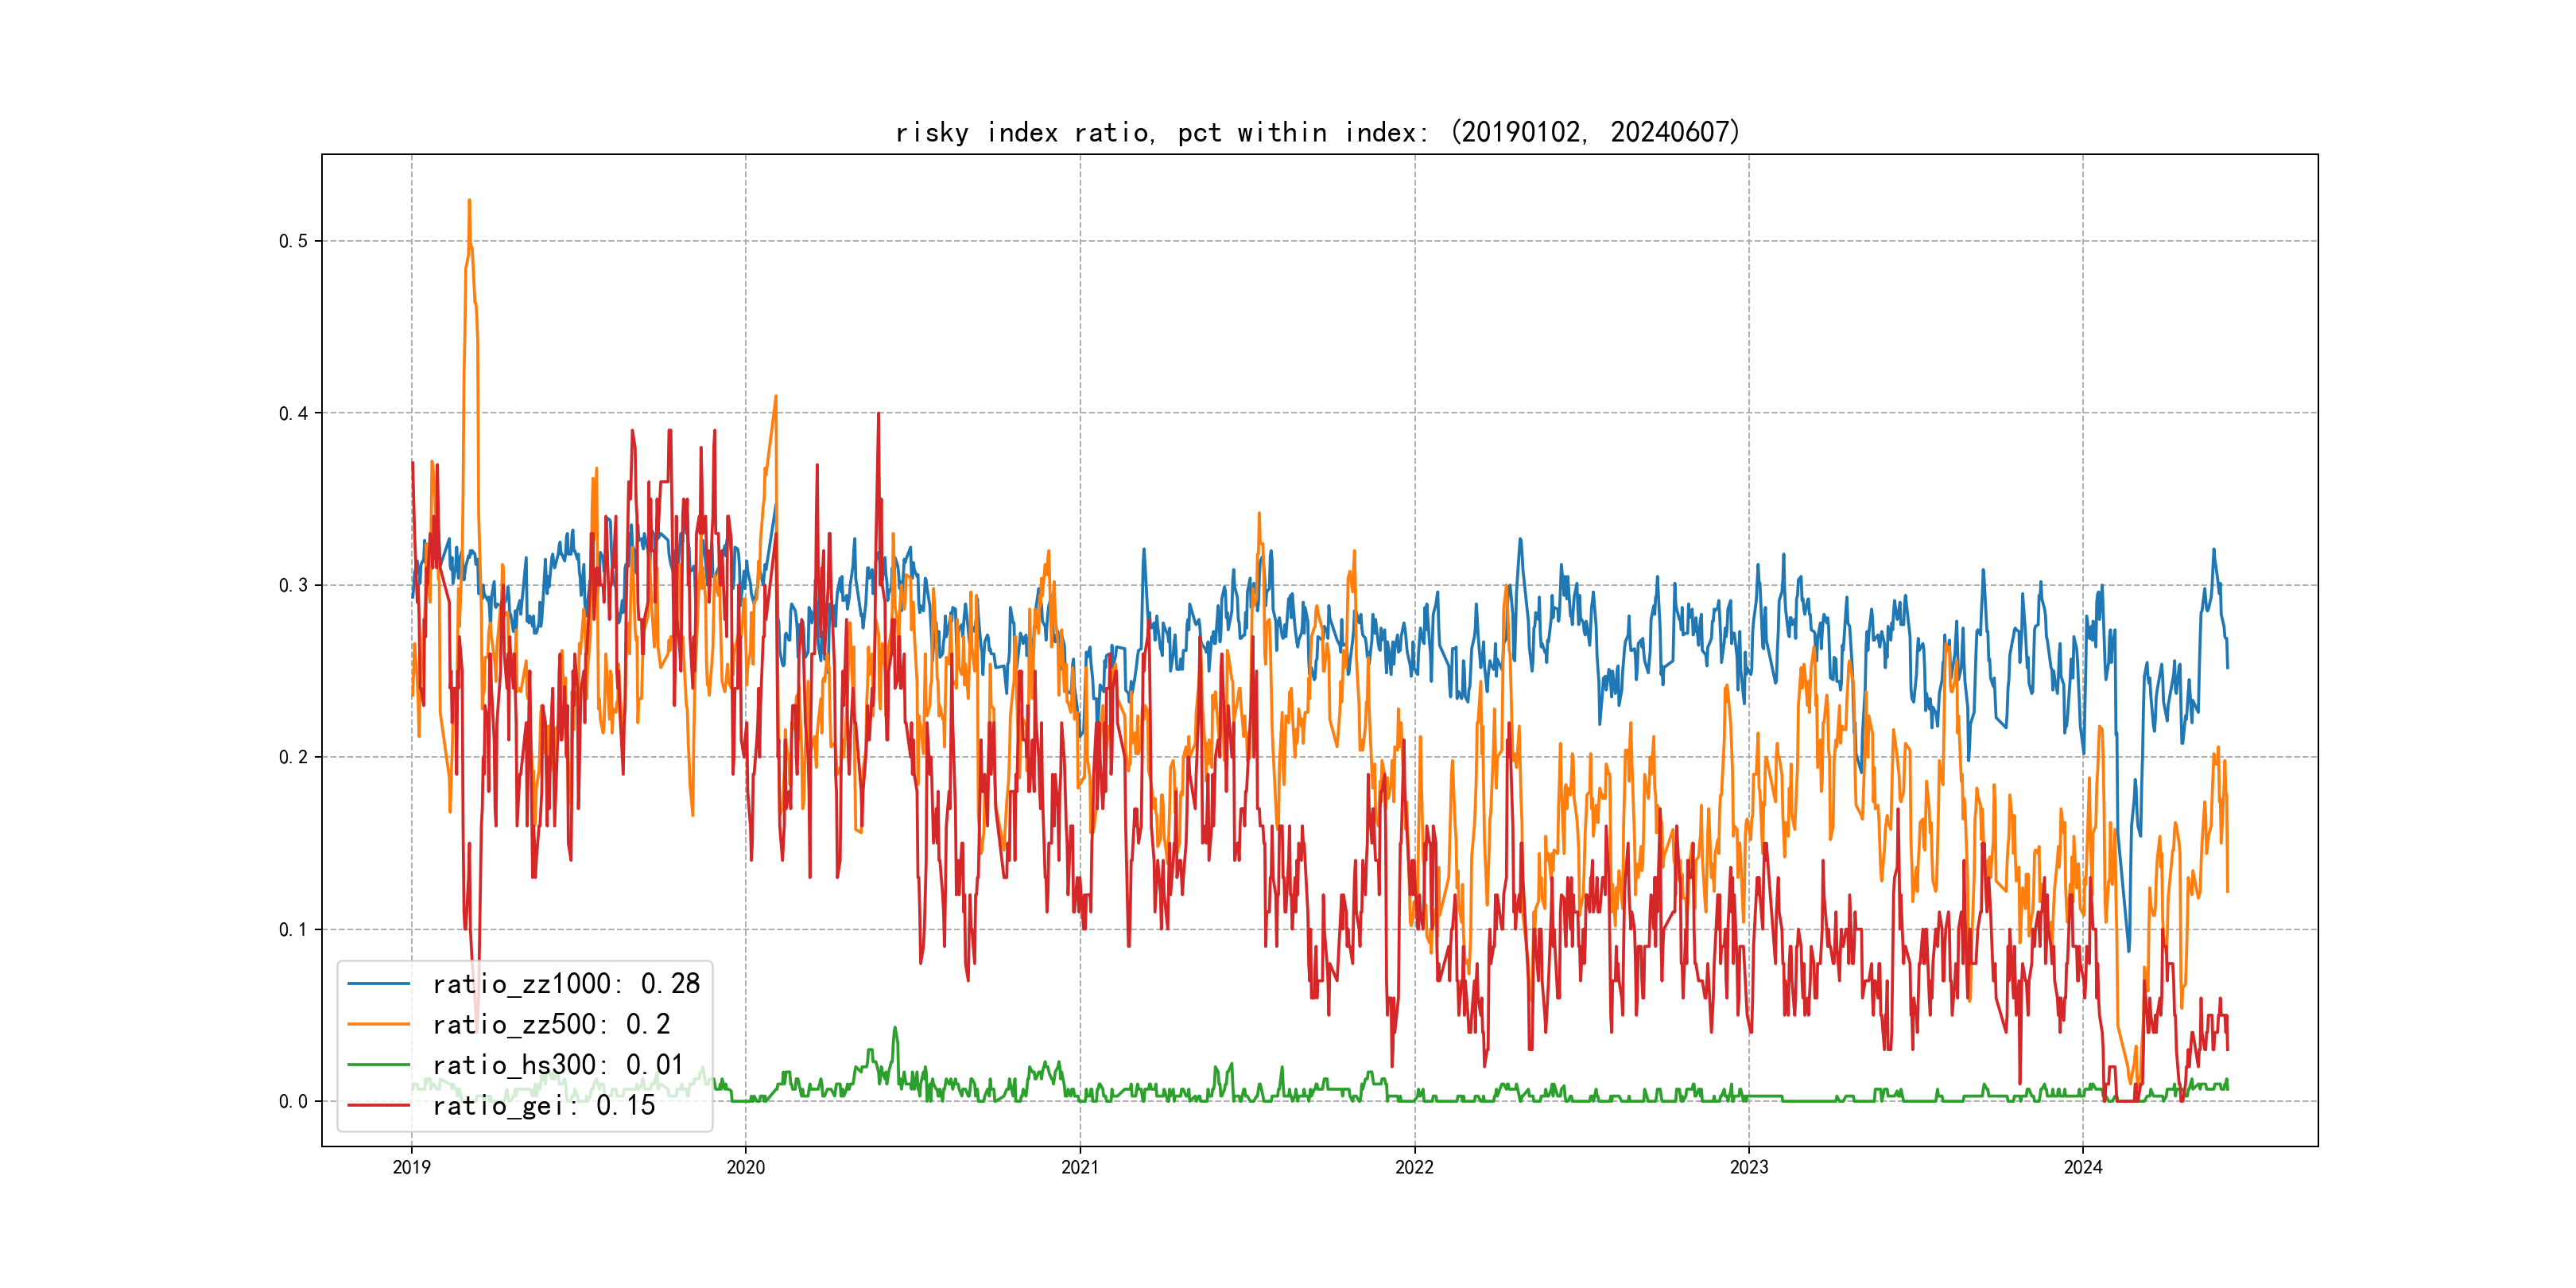The width and height of the screenshot is (2576, 1288).
Task: Click the 'ratio_zz1000: 0.28' legend label
Action: tap(566, 984)
